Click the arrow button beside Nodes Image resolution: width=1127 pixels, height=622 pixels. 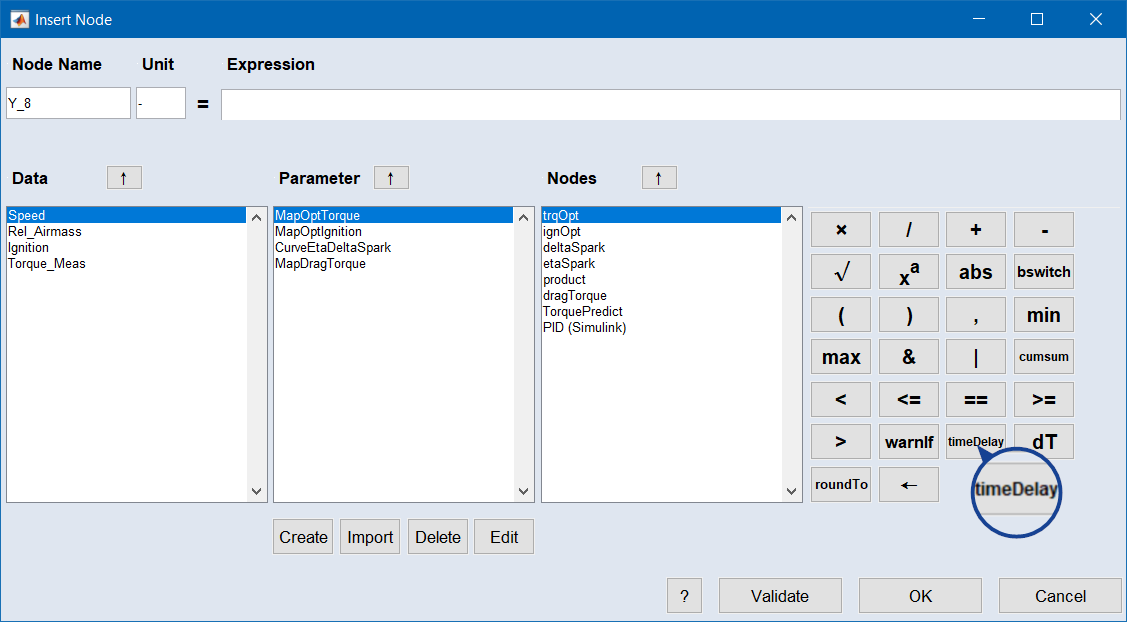[x=659, y=178]
